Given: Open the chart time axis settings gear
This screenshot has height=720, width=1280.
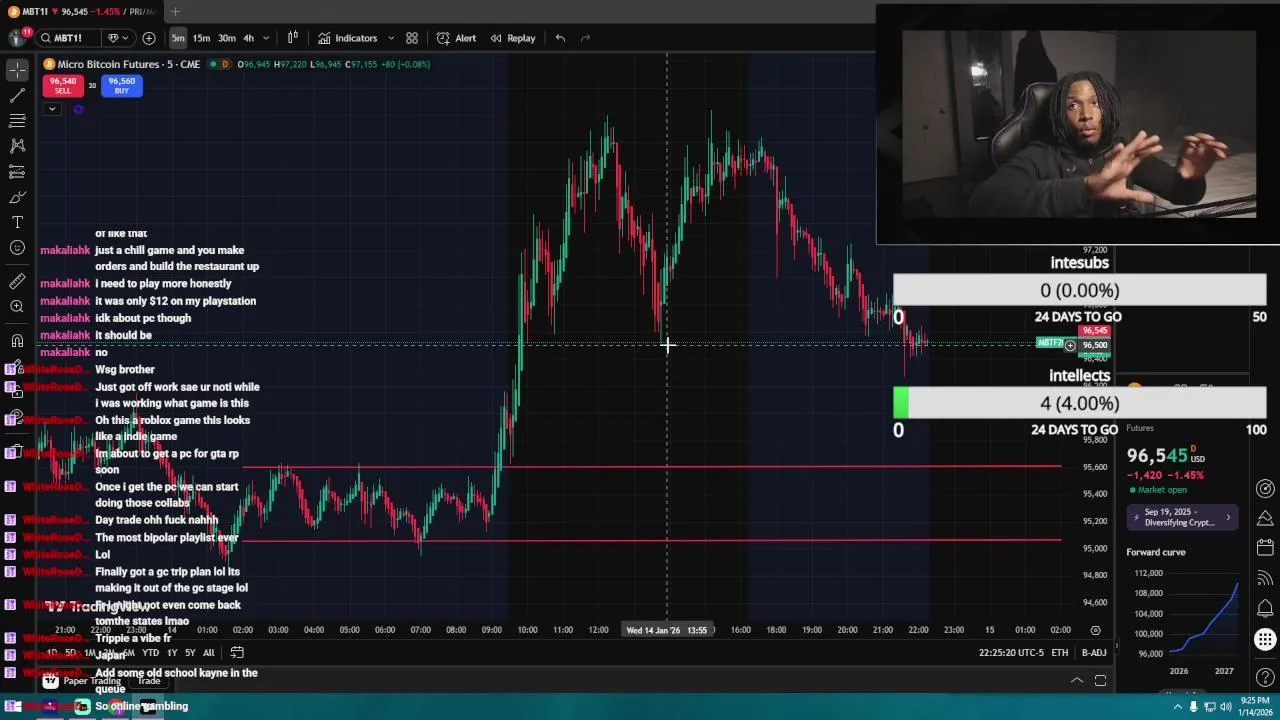Looking at the screenshot, I should 1095,630.
